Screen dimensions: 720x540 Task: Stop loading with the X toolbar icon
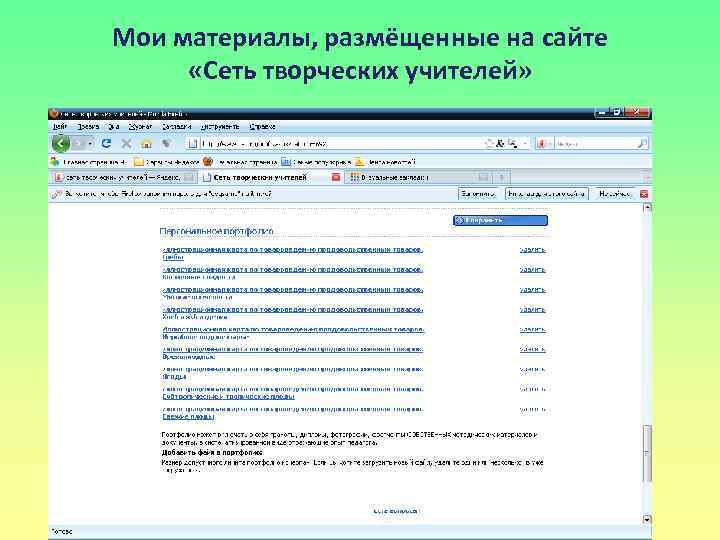click(126, 144)
